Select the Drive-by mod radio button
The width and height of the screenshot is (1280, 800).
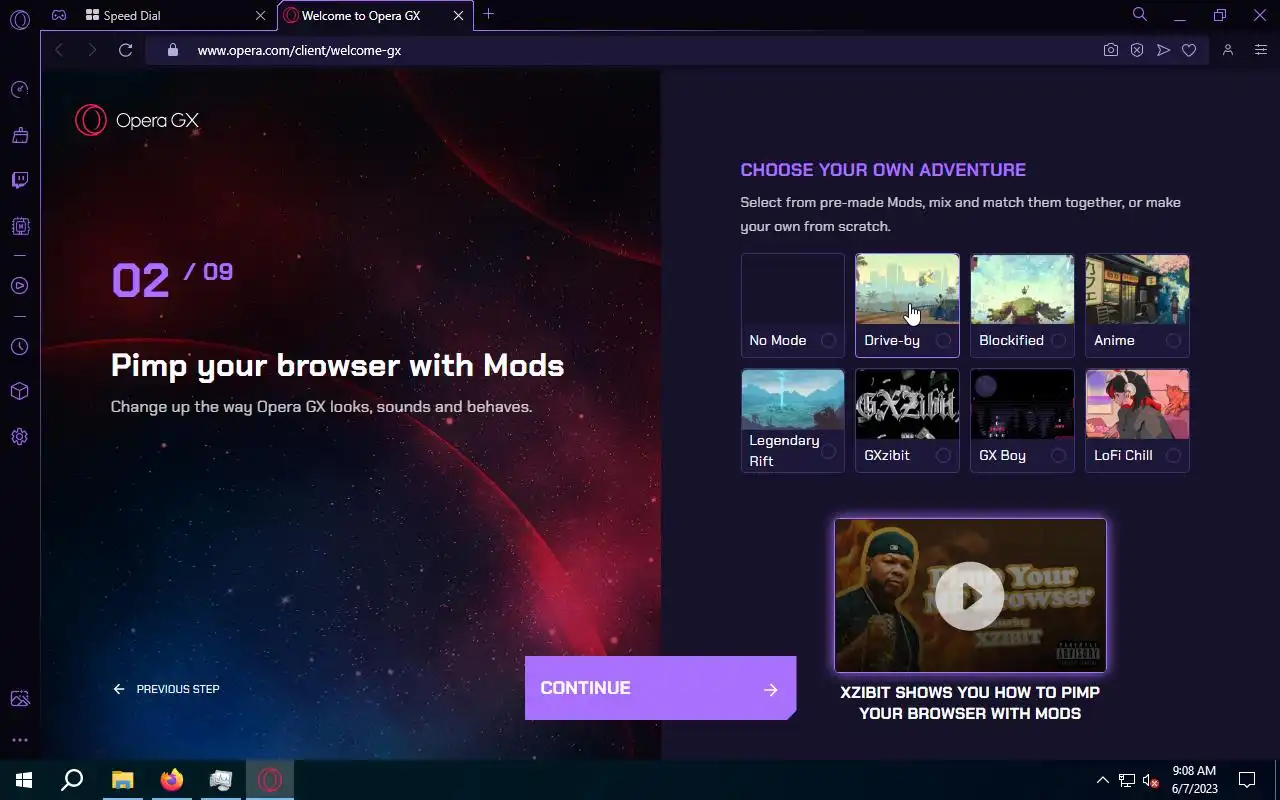(x=943, y=341)
